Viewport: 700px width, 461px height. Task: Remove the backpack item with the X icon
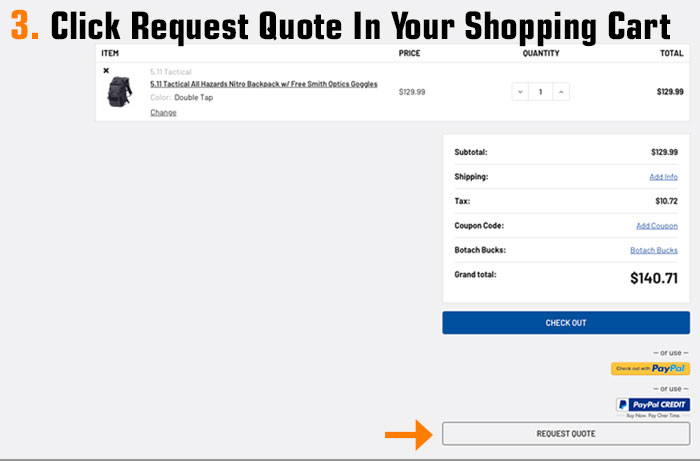click(x=106, y=71)
